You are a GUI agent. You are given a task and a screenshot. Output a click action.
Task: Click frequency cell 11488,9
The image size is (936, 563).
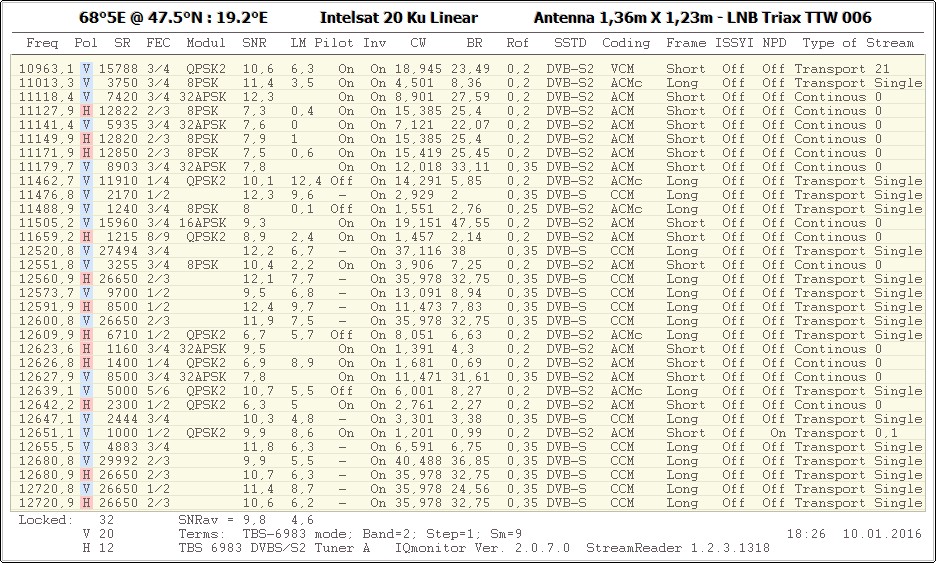[46, 209]
